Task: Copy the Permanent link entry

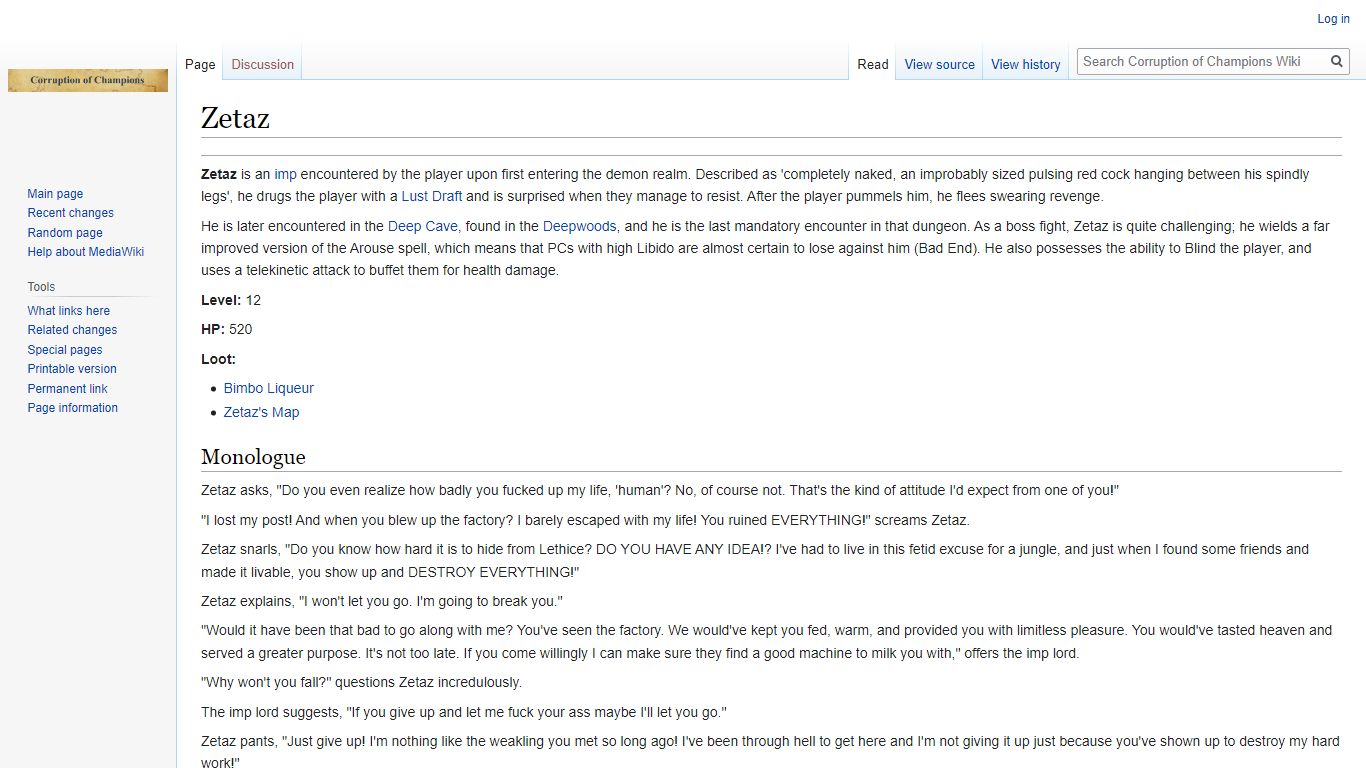Action: 67,389
